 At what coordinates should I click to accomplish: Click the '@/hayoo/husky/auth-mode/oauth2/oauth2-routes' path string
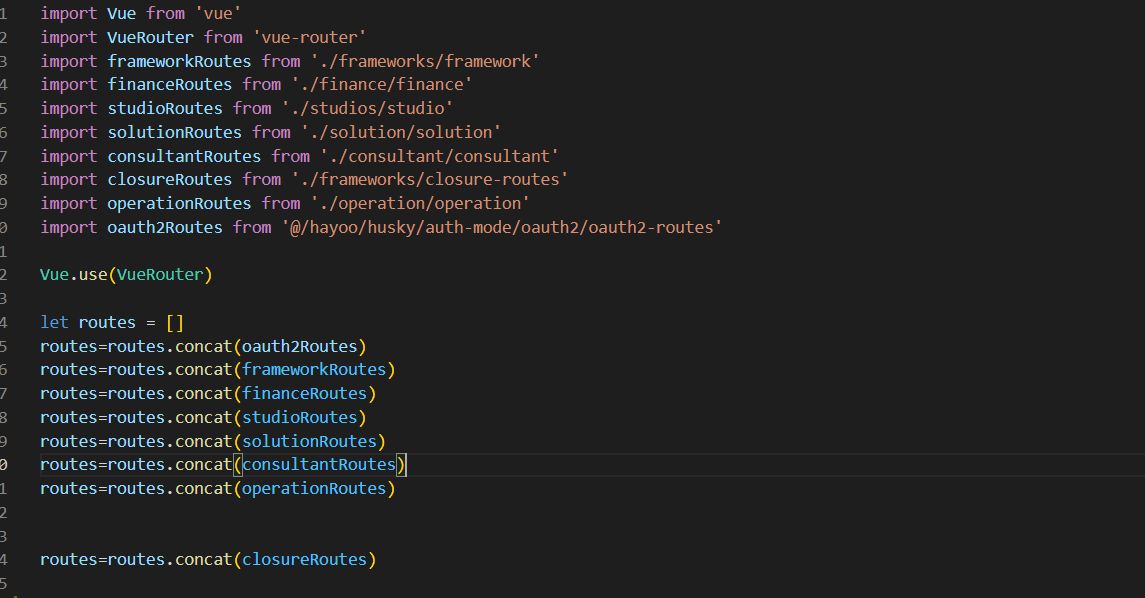(x=502, y=228)
